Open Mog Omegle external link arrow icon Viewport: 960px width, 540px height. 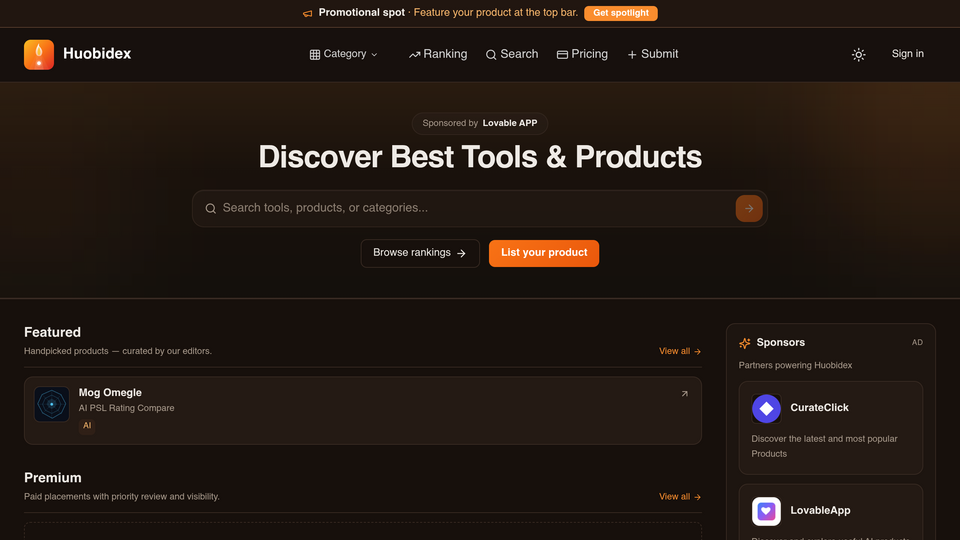684,394
